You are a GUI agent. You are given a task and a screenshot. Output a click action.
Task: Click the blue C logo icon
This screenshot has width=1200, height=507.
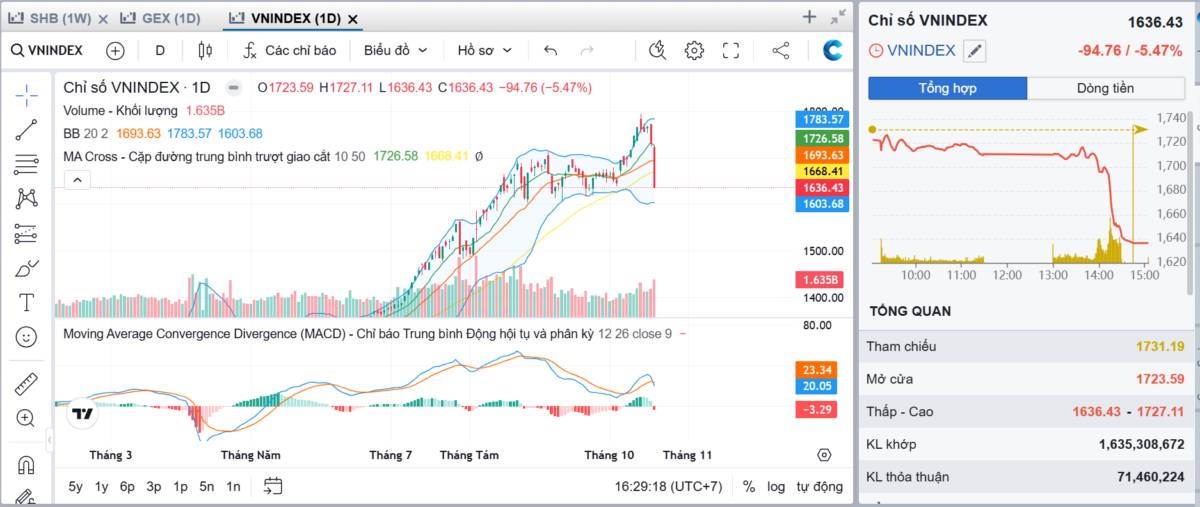833,50
